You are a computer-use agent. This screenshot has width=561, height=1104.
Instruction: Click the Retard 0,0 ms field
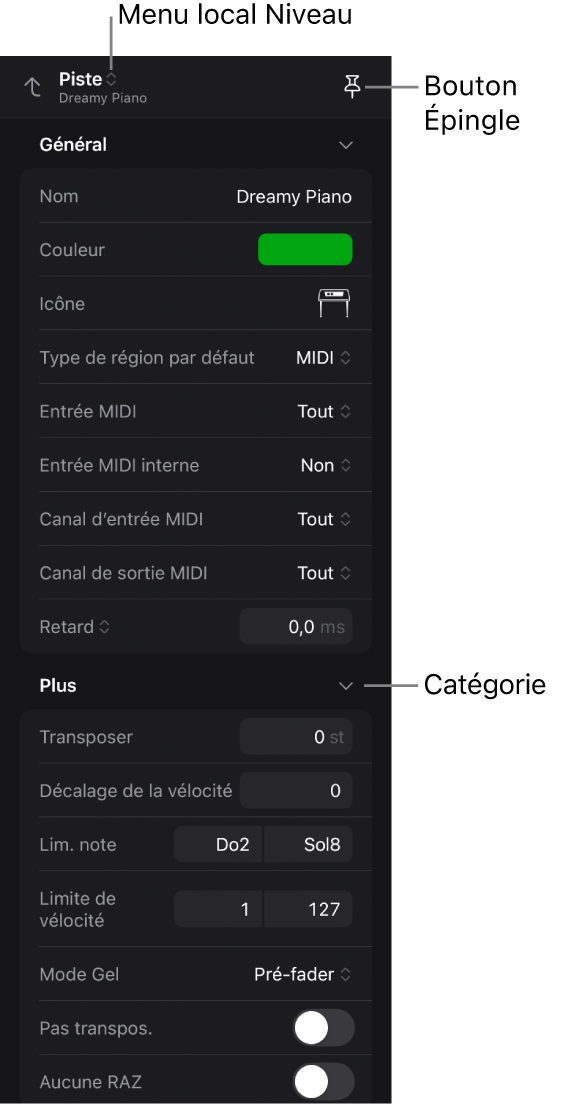[296, 627]
